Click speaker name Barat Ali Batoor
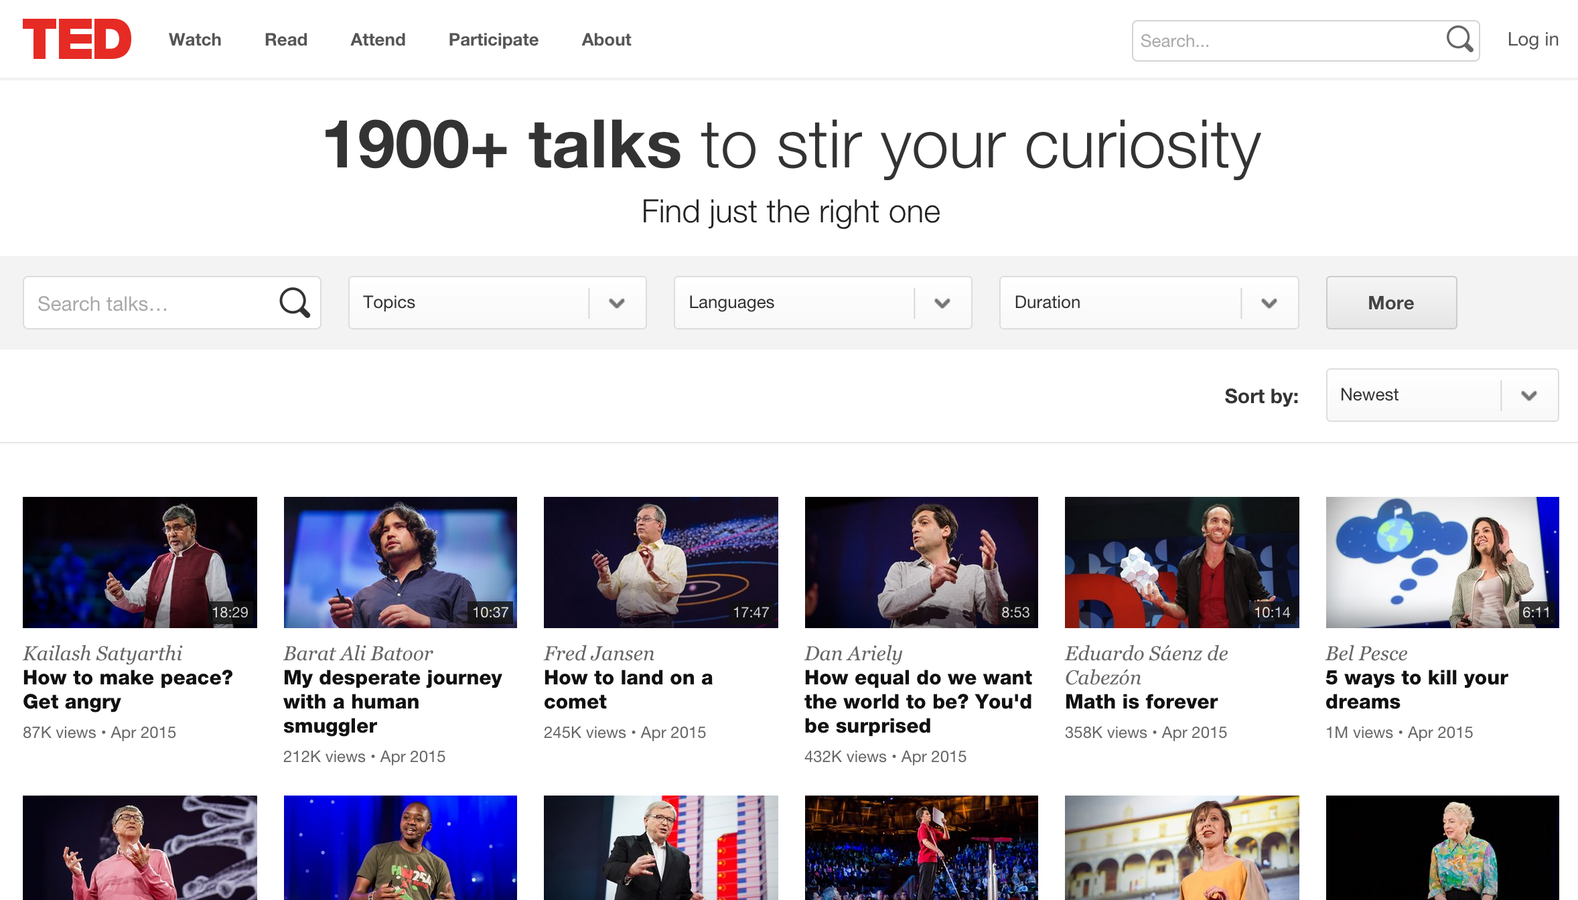The width and height of the screenshot is (1578, 900). coord(358,654)
